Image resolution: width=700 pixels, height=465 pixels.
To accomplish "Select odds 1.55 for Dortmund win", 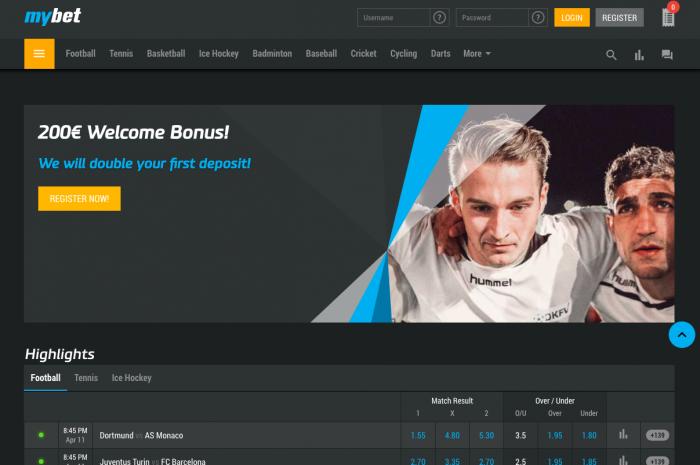I will click(418, 435).
